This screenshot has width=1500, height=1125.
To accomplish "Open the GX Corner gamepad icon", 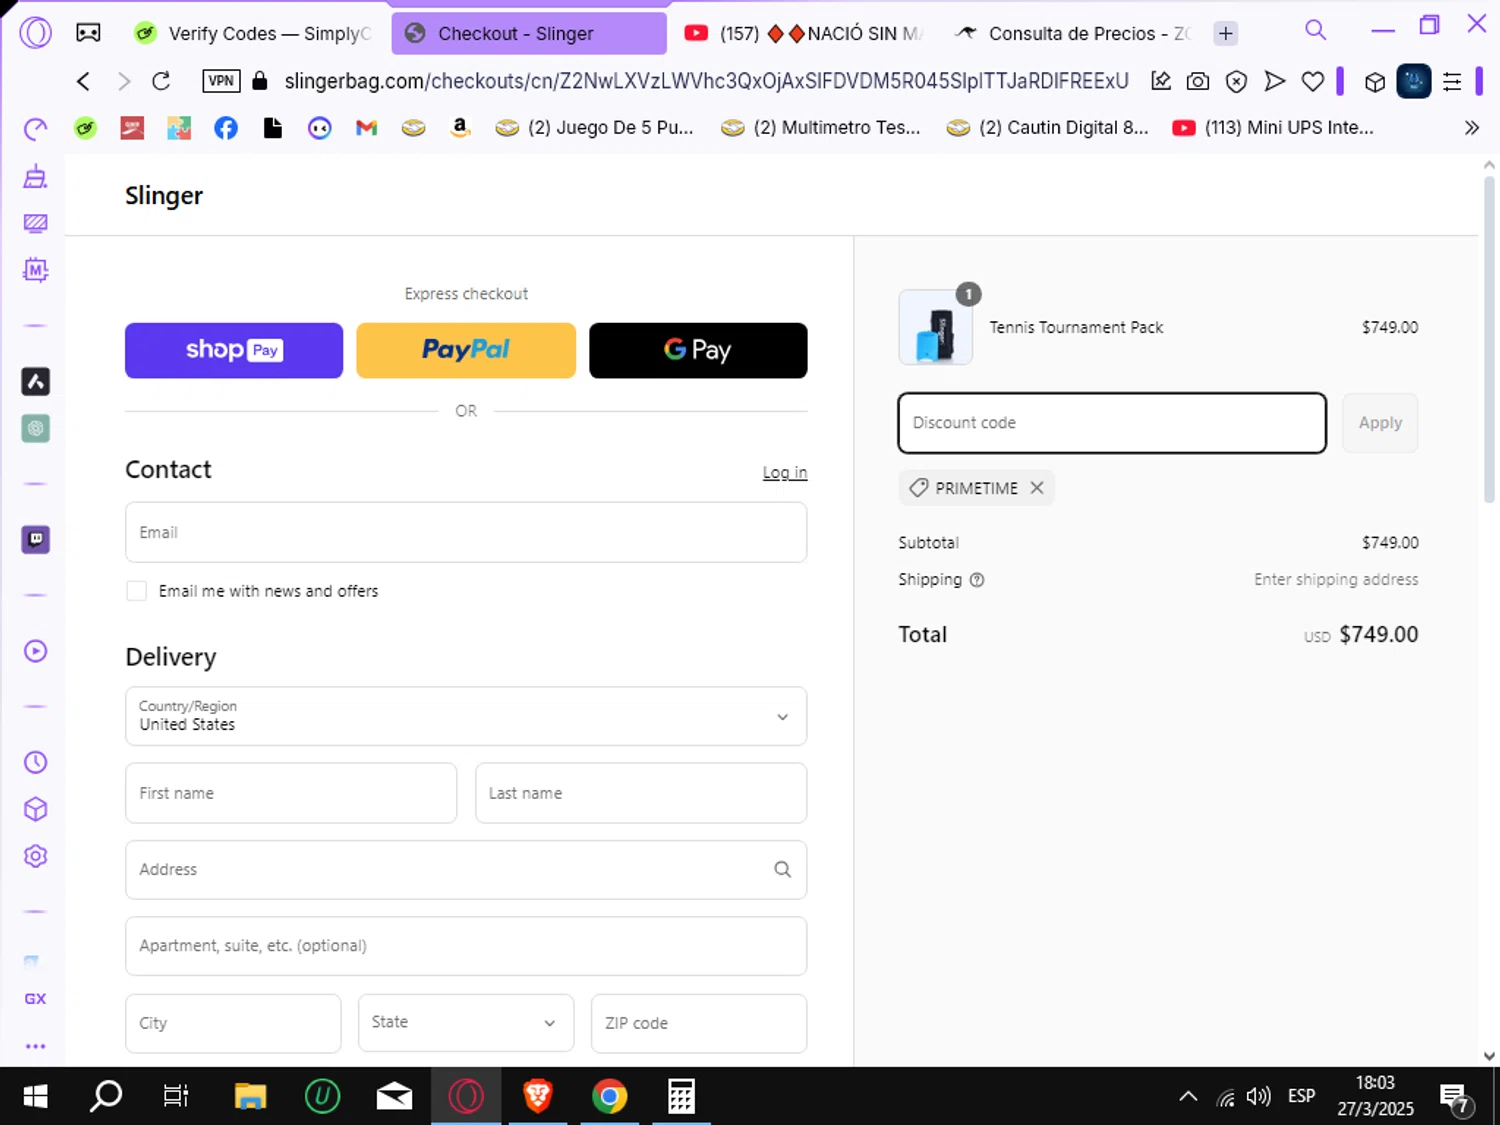I will click(x=88, y=33).
